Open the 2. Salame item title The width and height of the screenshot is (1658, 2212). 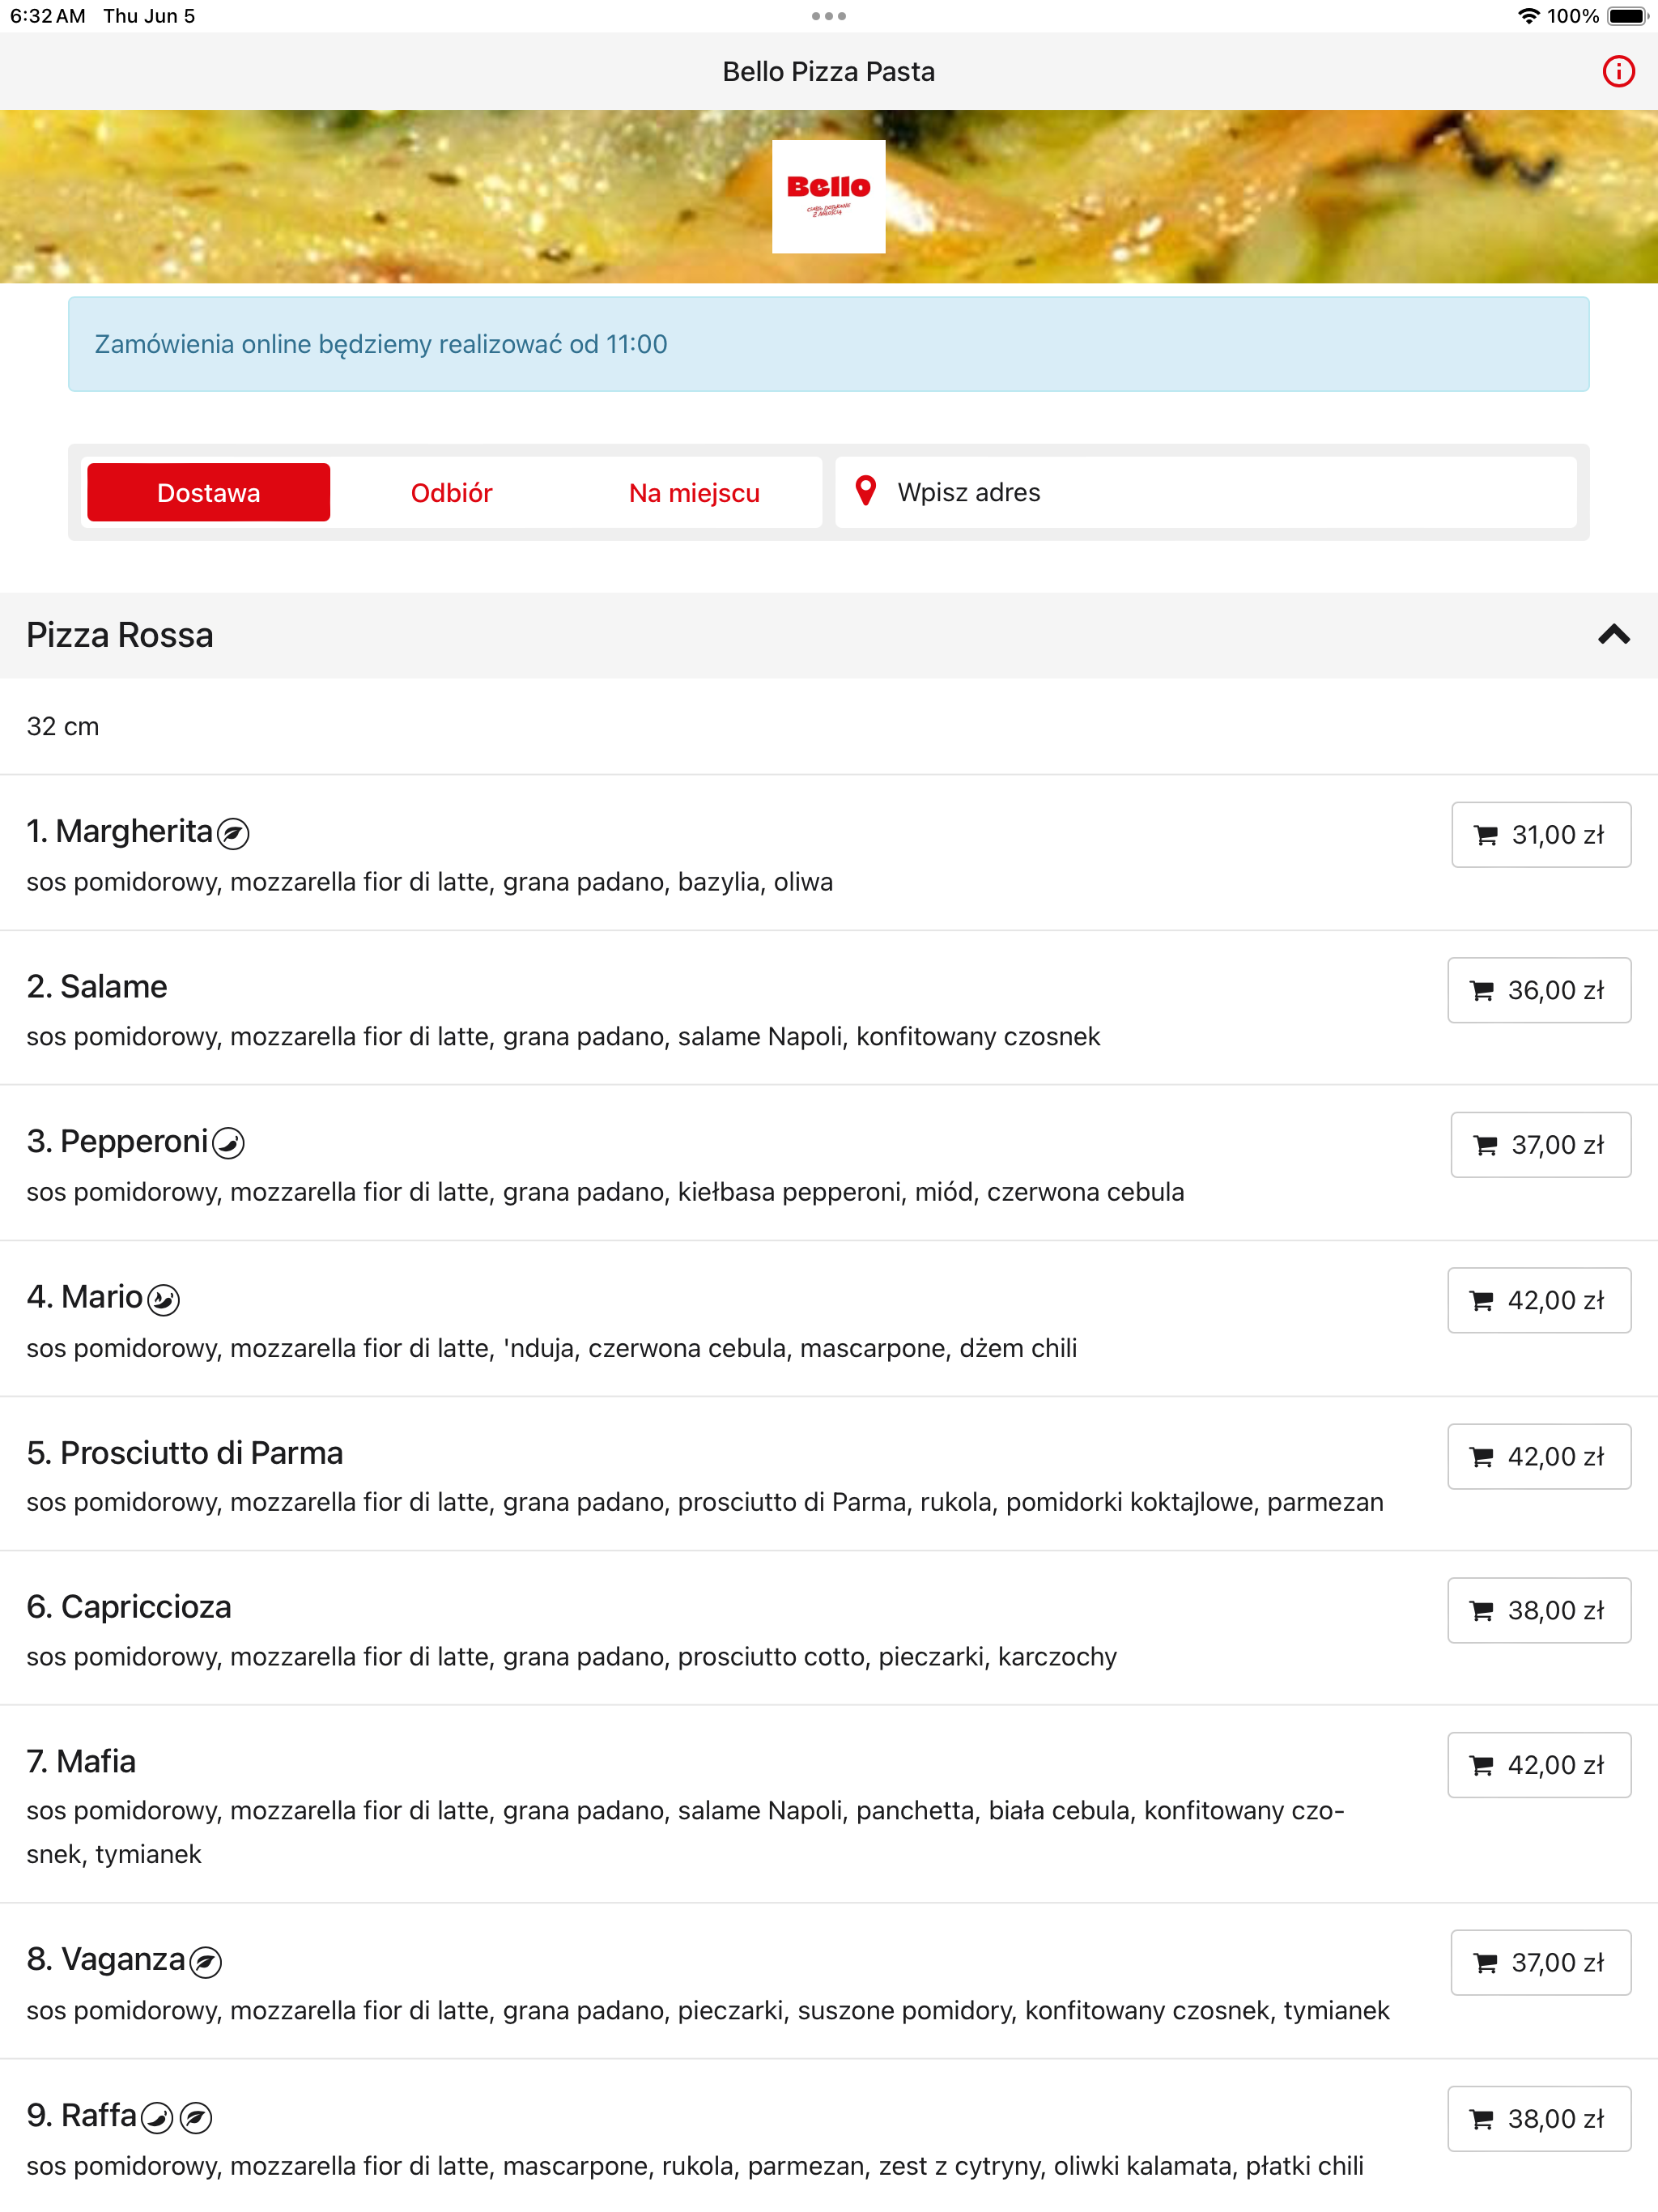tap(97, 986)
